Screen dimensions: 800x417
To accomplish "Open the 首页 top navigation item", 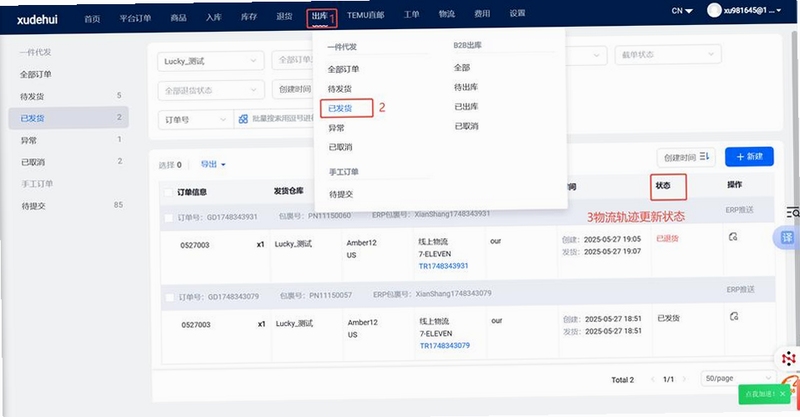I will point(92,19).
